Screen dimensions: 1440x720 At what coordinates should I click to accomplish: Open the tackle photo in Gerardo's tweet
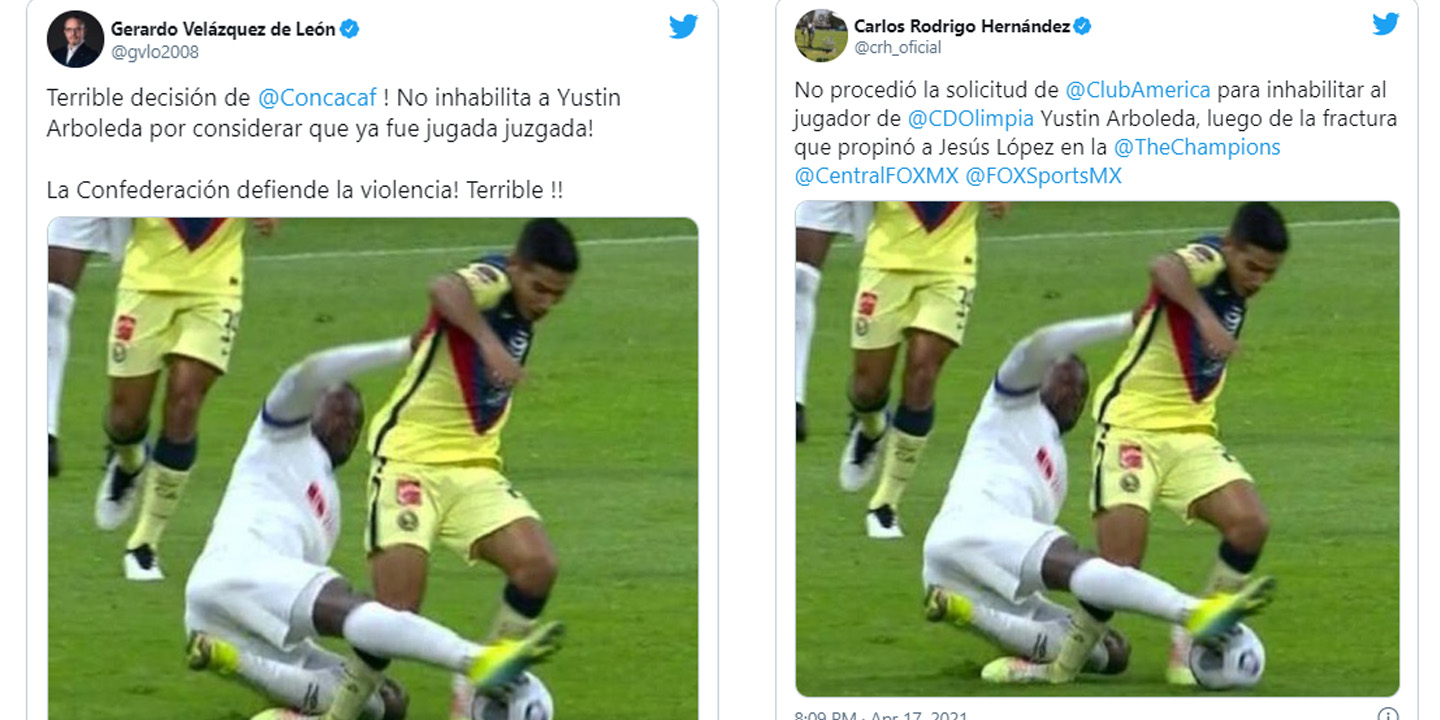click(372, 468)
